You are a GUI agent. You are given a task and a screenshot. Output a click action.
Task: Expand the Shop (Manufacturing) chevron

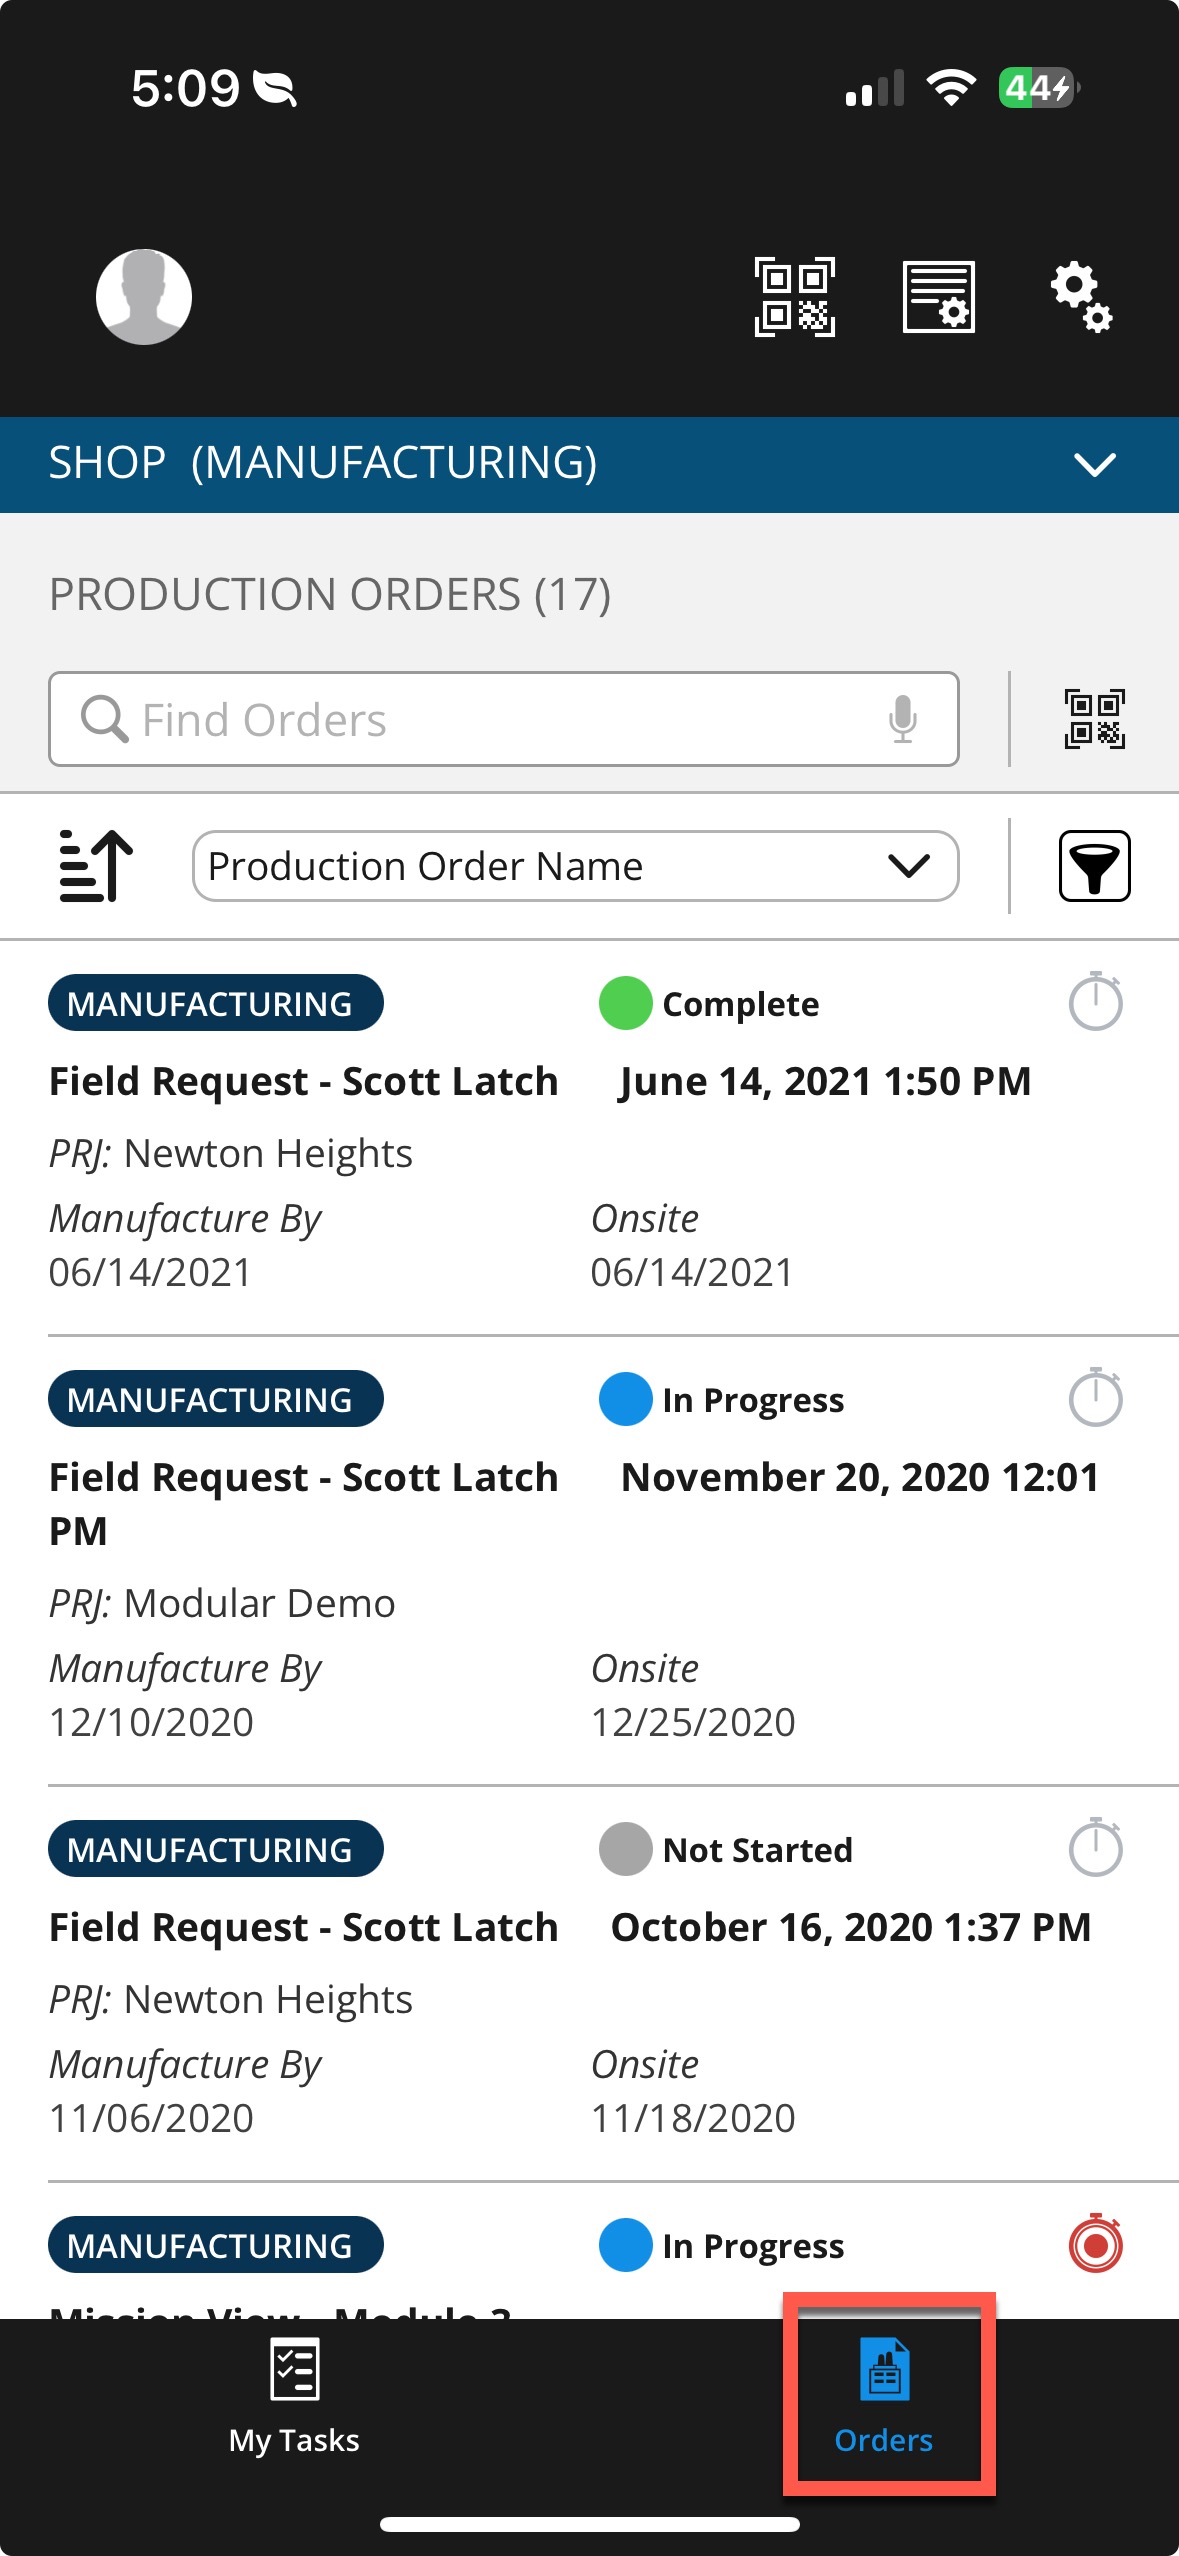[x=1094, y=464]
